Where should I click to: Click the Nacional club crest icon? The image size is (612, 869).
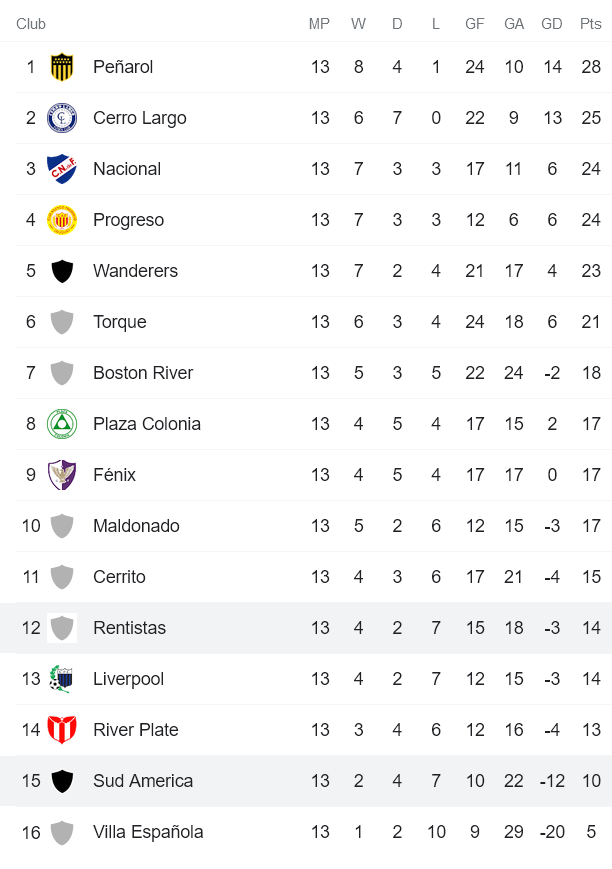[x=62, y=169]
